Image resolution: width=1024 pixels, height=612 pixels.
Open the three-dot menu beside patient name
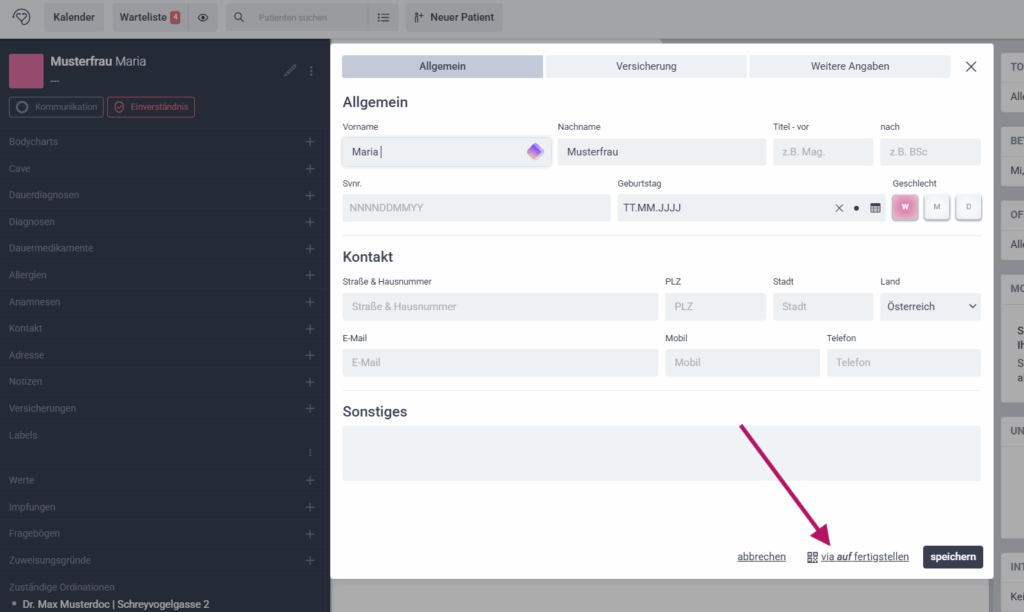(x=311, y=70)
